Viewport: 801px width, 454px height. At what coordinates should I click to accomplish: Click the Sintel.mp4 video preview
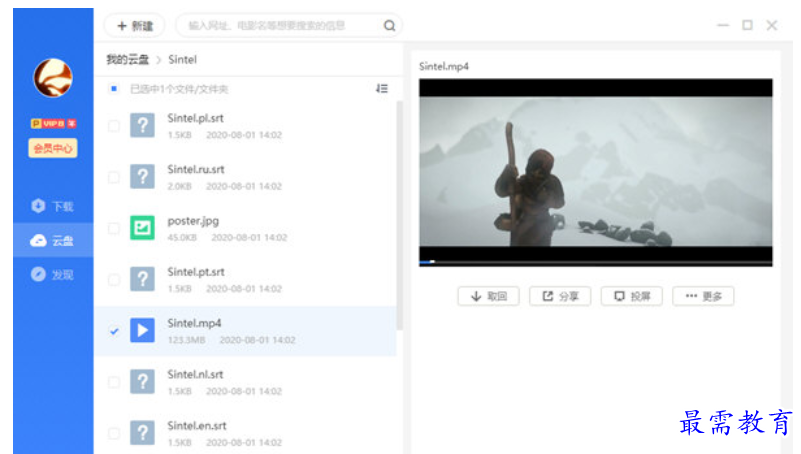[596, 172]
